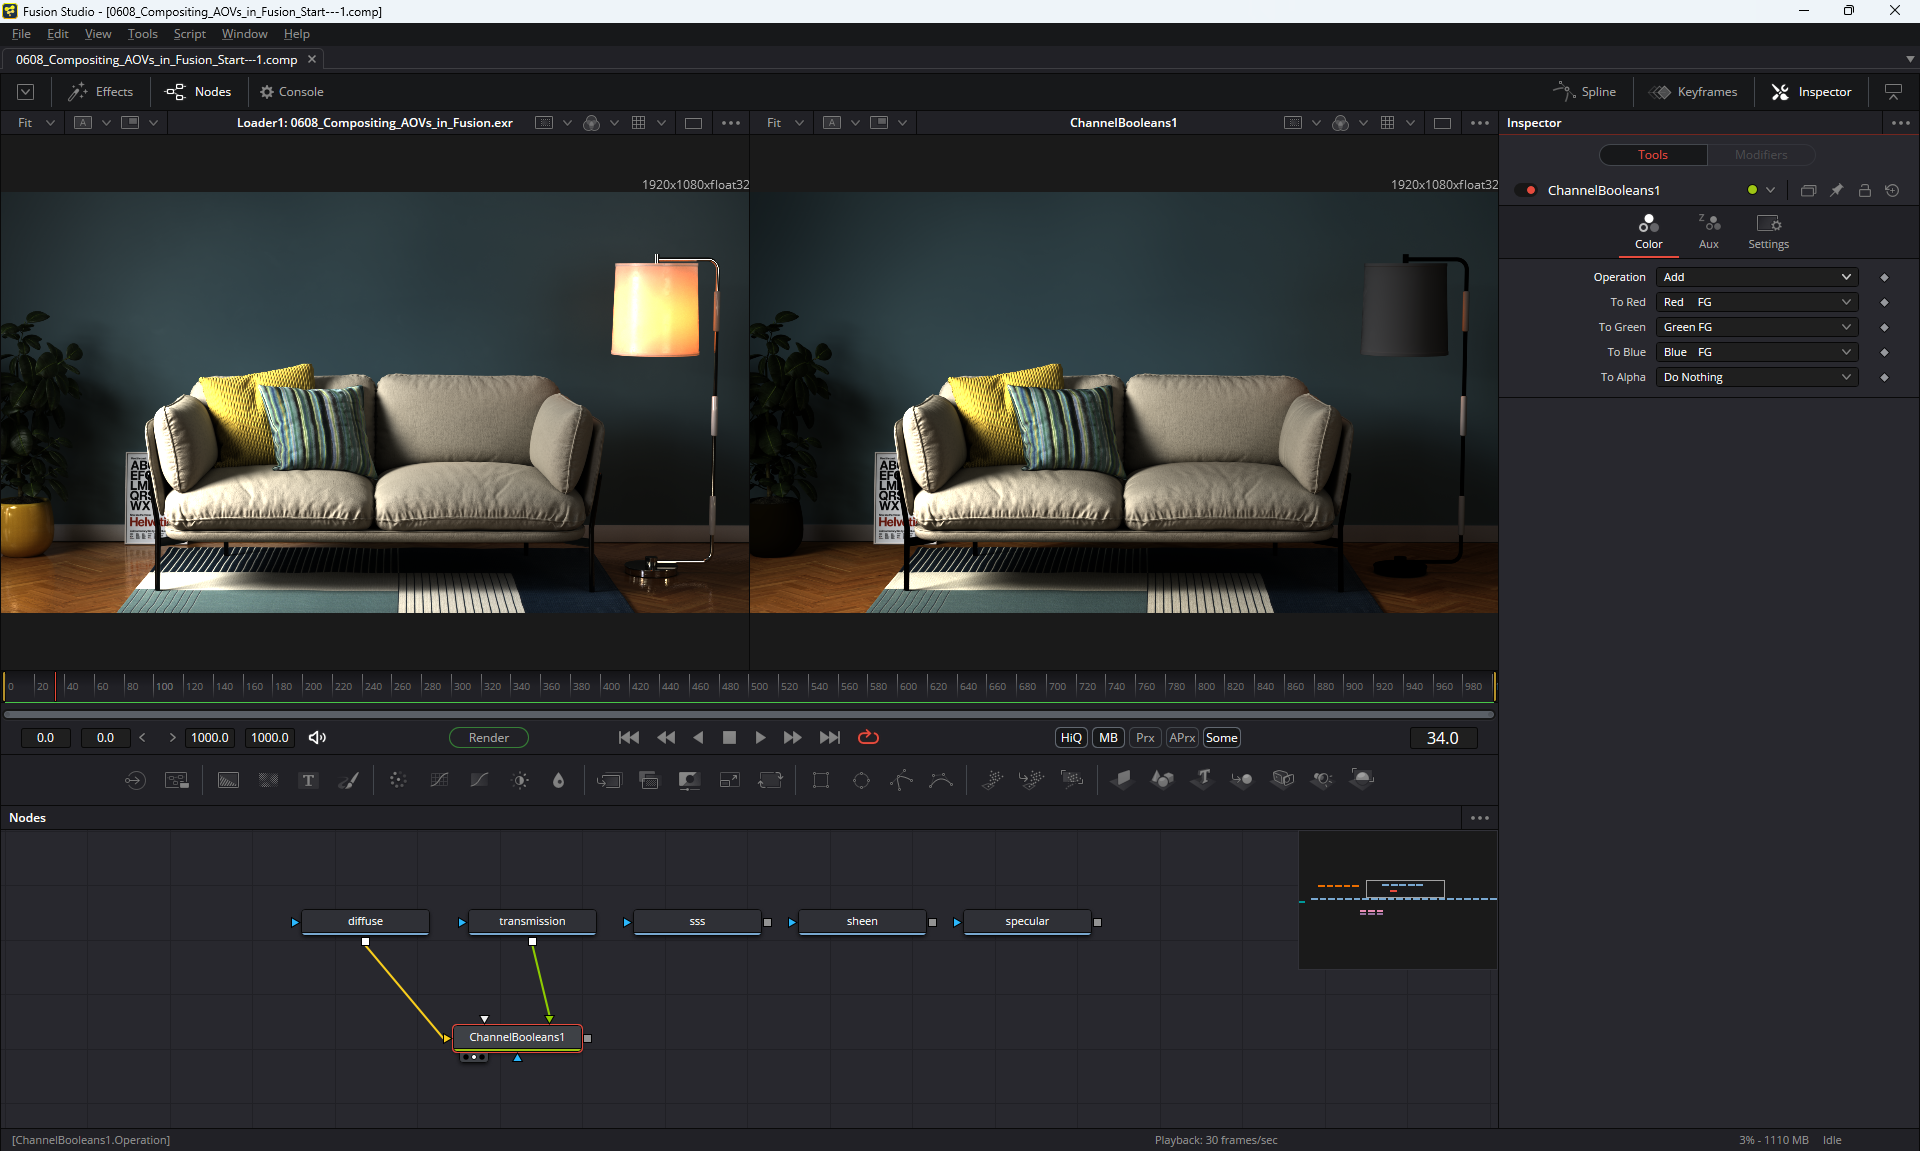Toggle the HiQ render quality button
The height and width of the screenshot is (1151, 1920).
(1070, 738)
